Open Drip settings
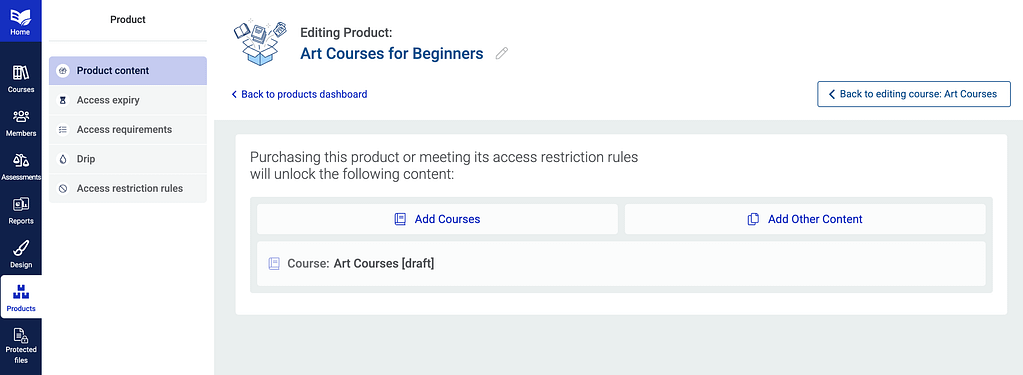The width and height of the screenshot is (1023, 375). tap(128, 159)
